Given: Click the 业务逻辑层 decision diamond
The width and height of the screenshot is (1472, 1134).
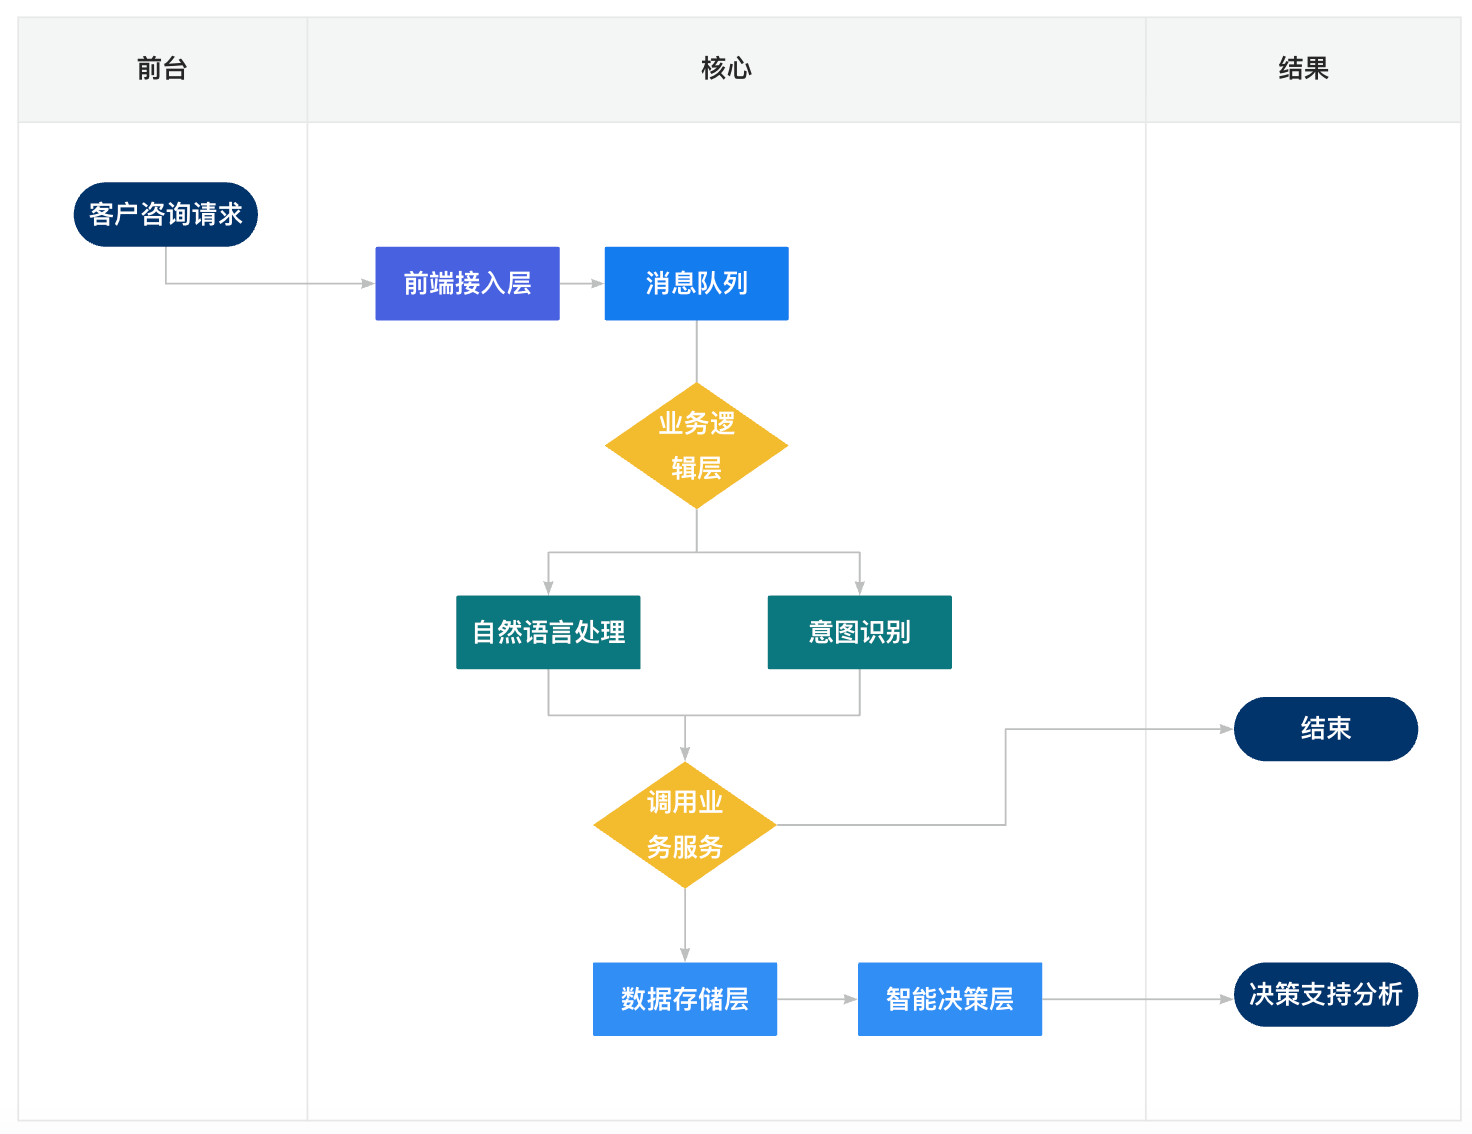Looking at the screenshot, I should 696,446.
